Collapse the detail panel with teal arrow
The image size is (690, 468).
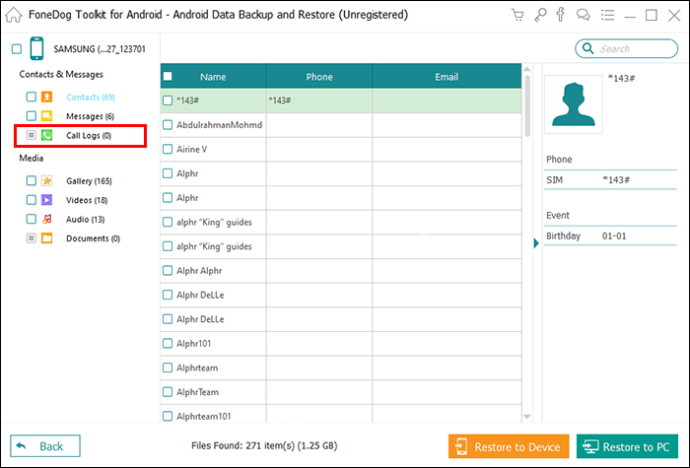(x=536, y=243)
